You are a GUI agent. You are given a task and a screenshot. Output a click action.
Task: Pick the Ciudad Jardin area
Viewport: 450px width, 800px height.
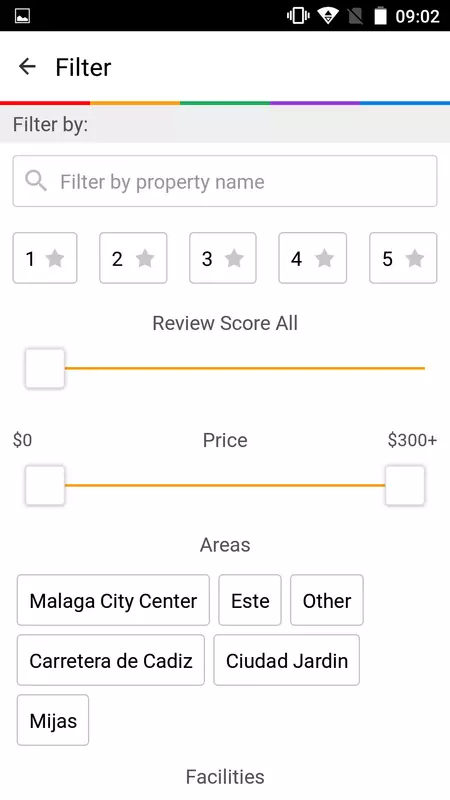(287, 660)
